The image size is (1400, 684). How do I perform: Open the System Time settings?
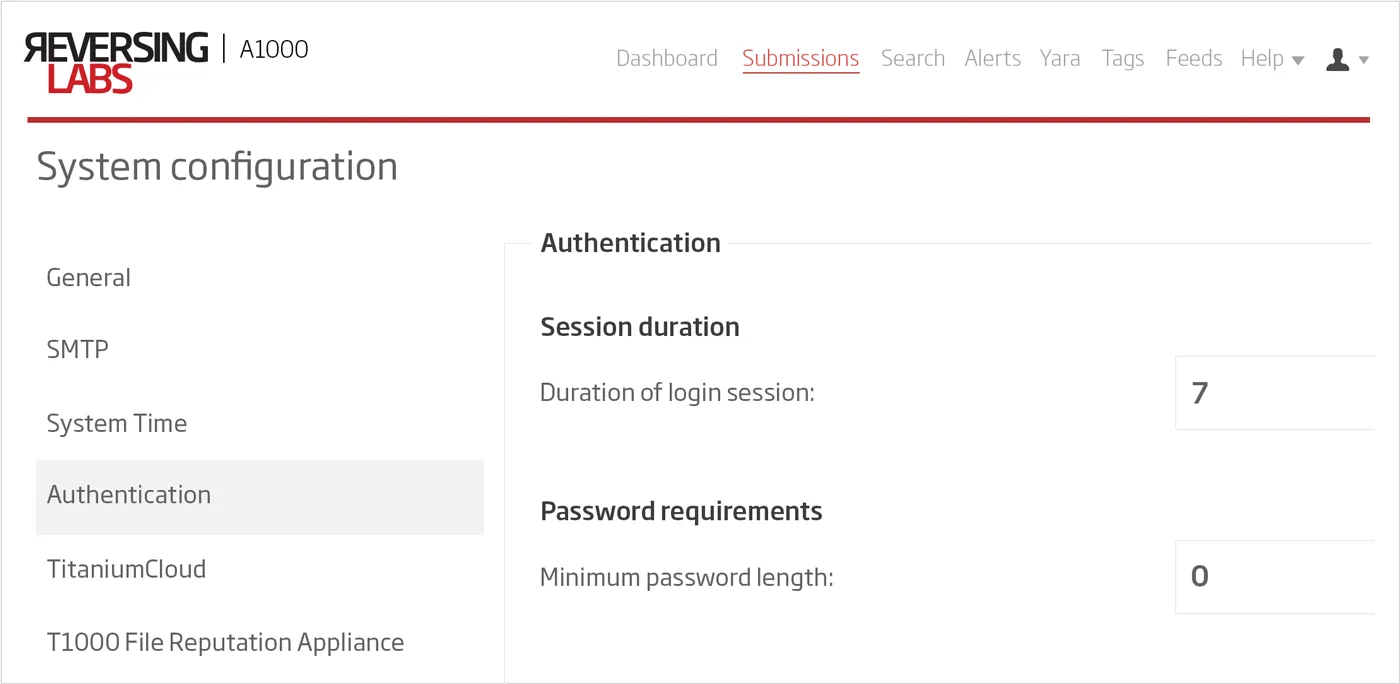coord(116,423)
